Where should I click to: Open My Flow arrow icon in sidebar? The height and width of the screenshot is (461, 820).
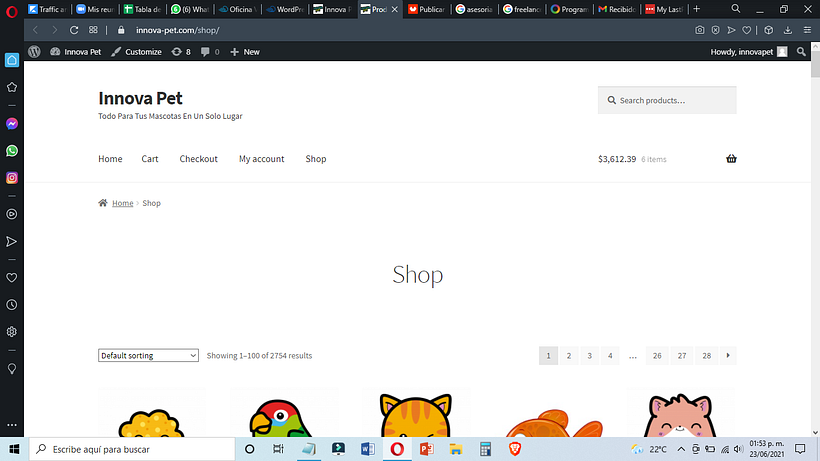[12, 241]
